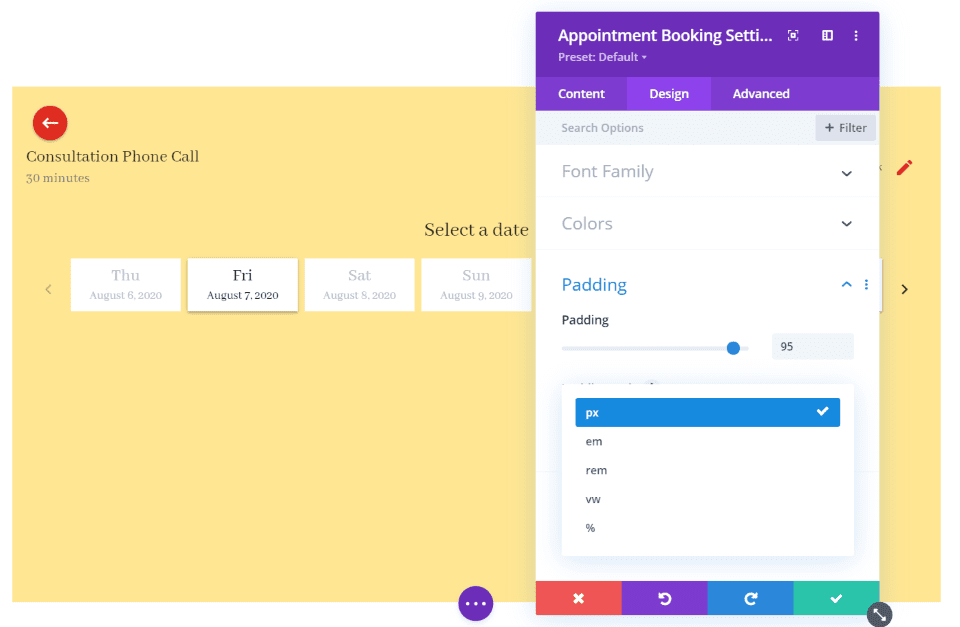Open the kebab menu in the title bar

click(856, 35)
